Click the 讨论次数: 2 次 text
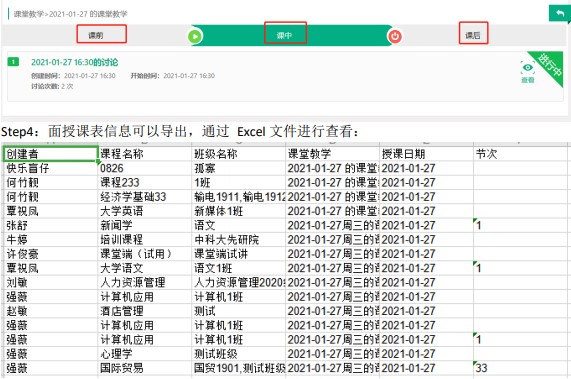 (x=52, y=86)
